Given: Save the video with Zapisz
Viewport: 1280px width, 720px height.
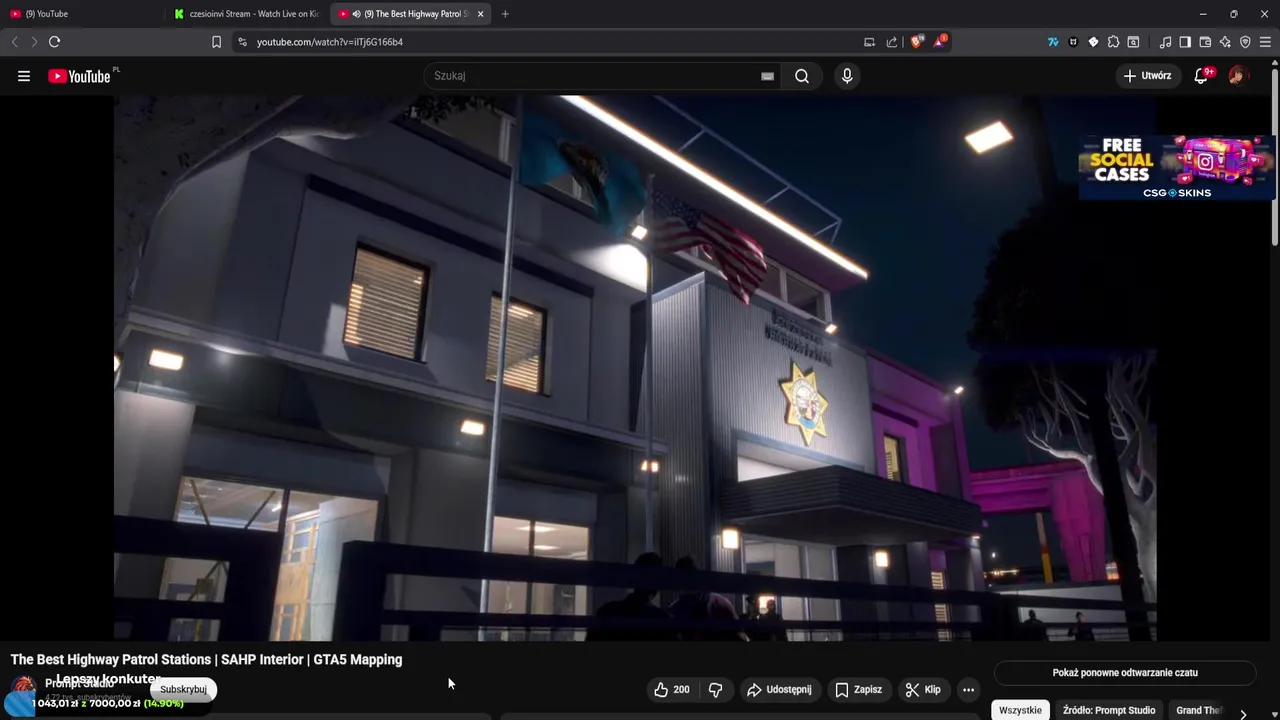Looking at the screenshot, I should (858, 689).
